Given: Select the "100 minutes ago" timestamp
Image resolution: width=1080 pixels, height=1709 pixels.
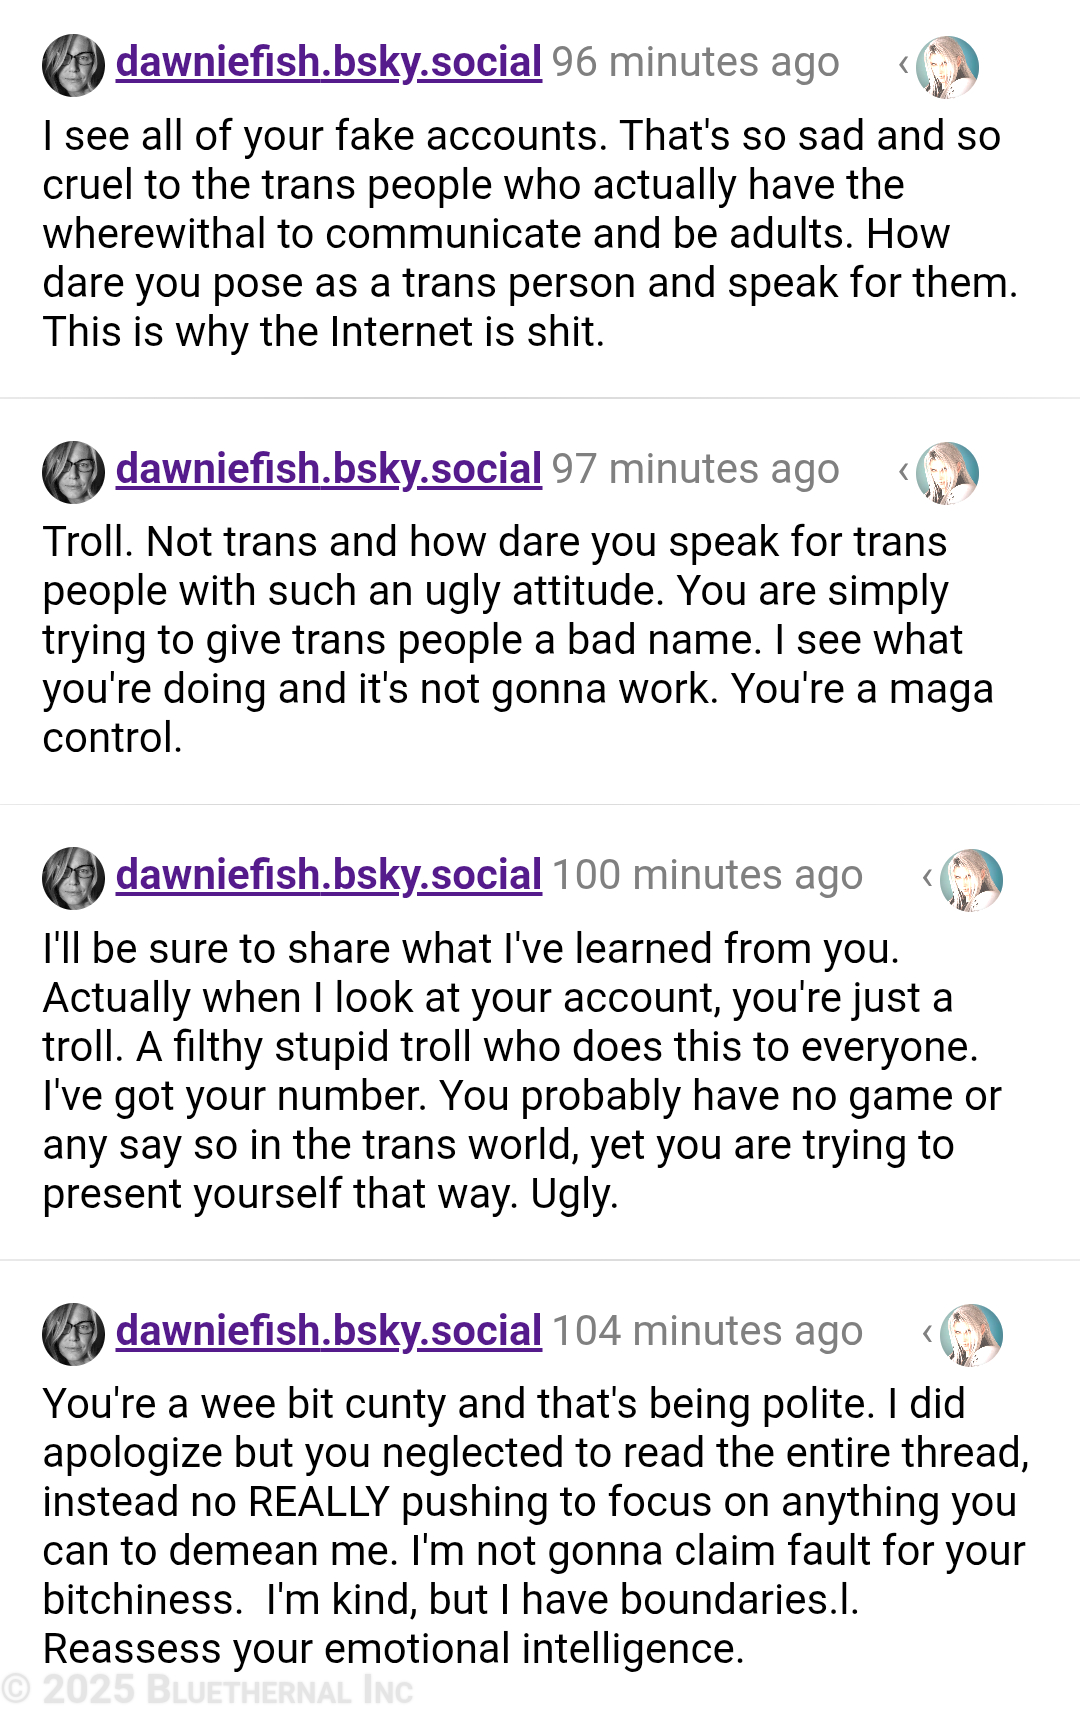Looking at the screenshot, I should pyautogui.click(x=707, y=875).
